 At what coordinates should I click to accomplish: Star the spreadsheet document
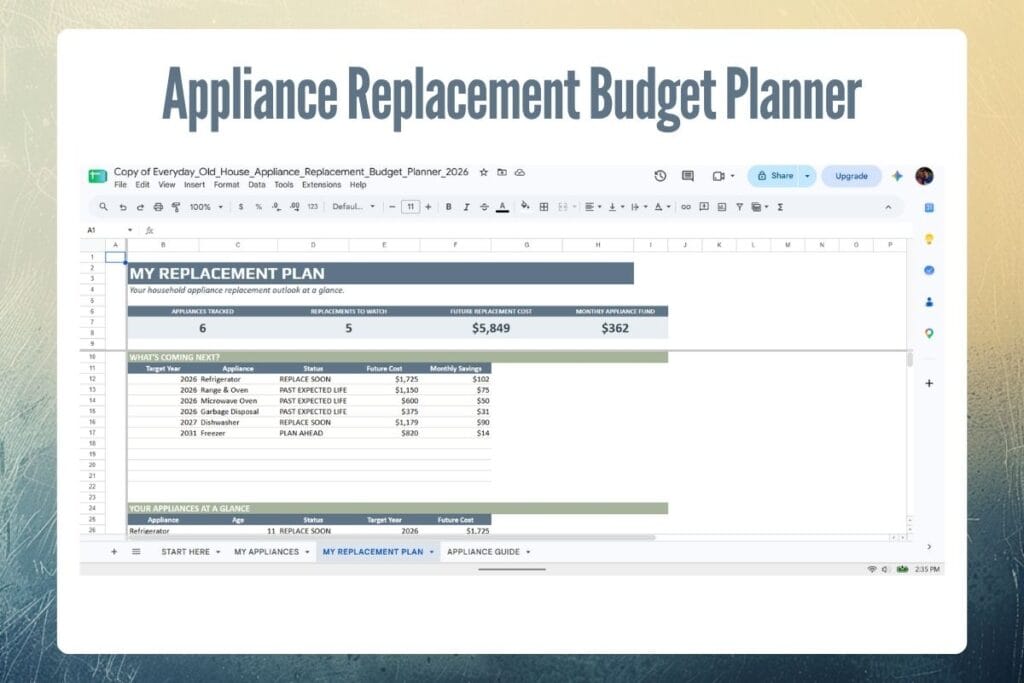pos(484,172)
